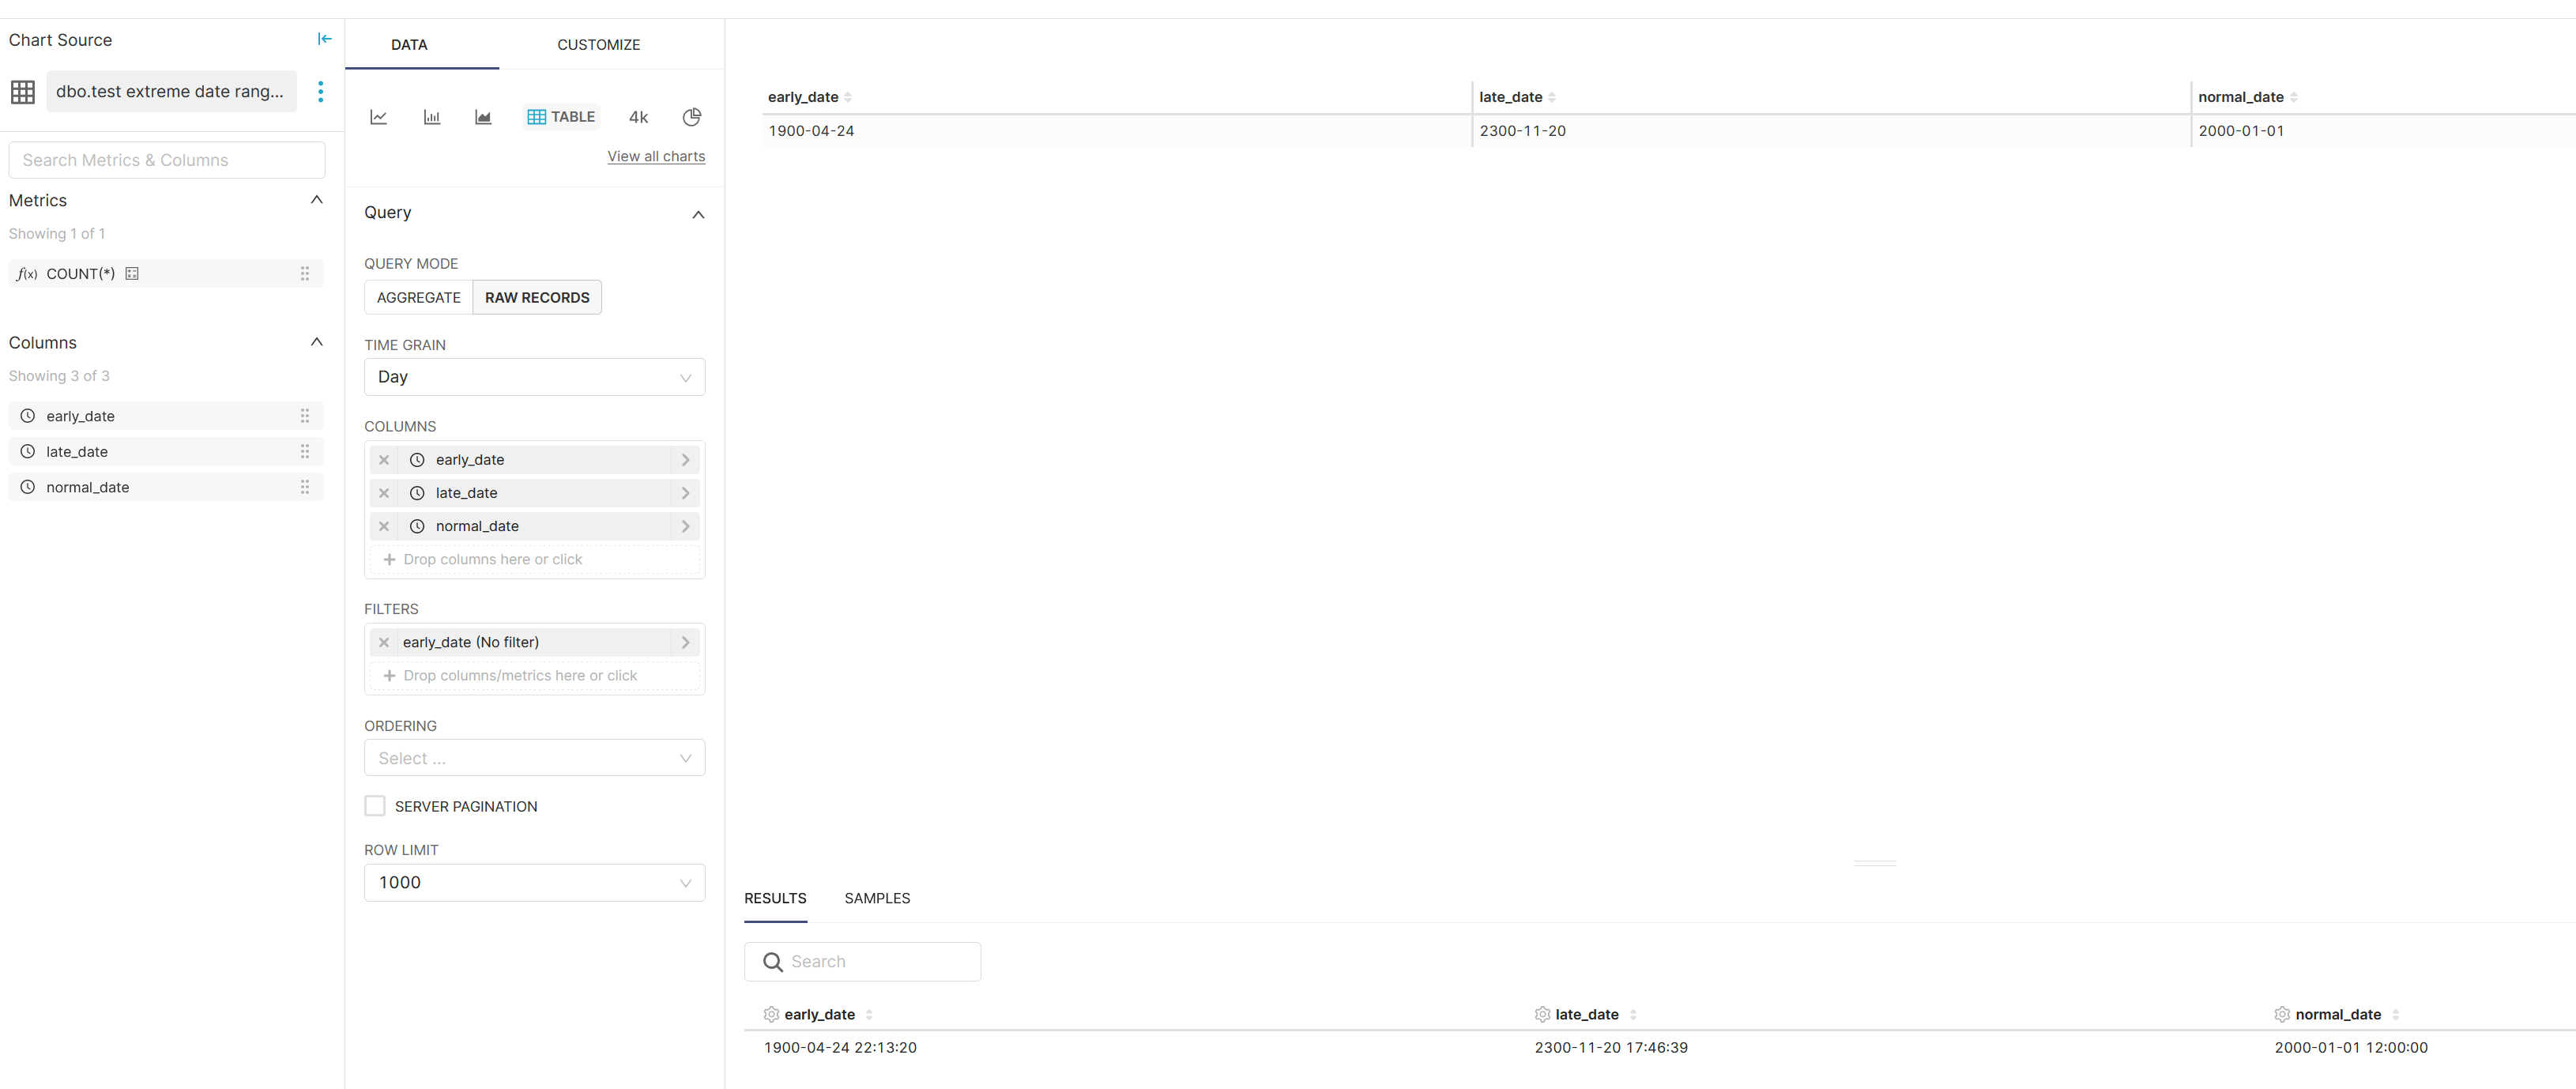Viewport: 2576px width, 1089px height.
Task: Collapse the Query section
Action: pyautogui.click(x=698, y=214)
